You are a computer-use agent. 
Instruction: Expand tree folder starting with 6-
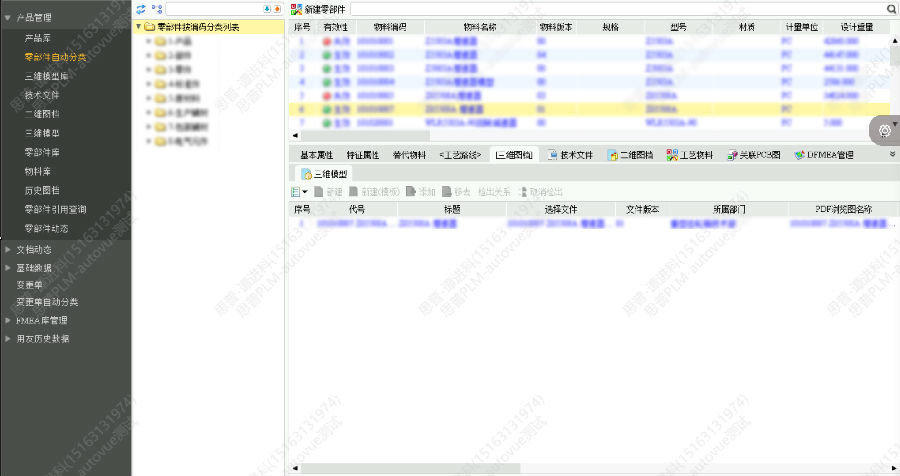[149, 113]
